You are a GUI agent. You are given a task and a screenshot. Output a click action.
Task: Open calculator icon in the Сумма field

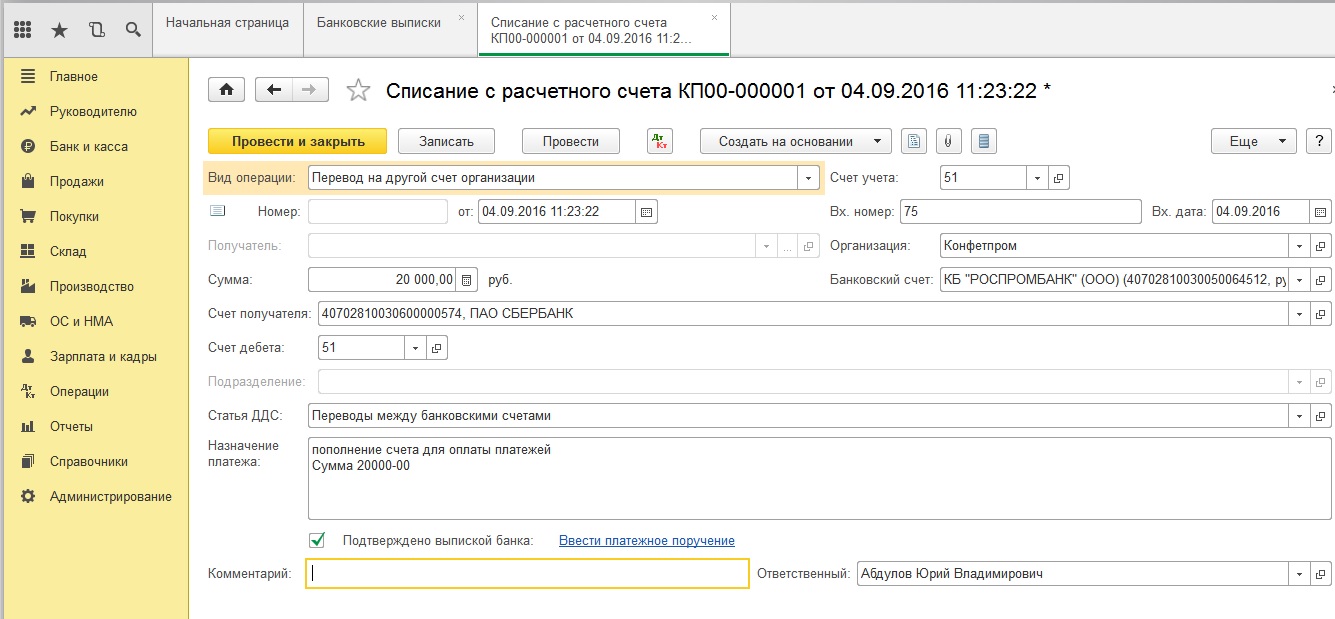coord(465,280)
